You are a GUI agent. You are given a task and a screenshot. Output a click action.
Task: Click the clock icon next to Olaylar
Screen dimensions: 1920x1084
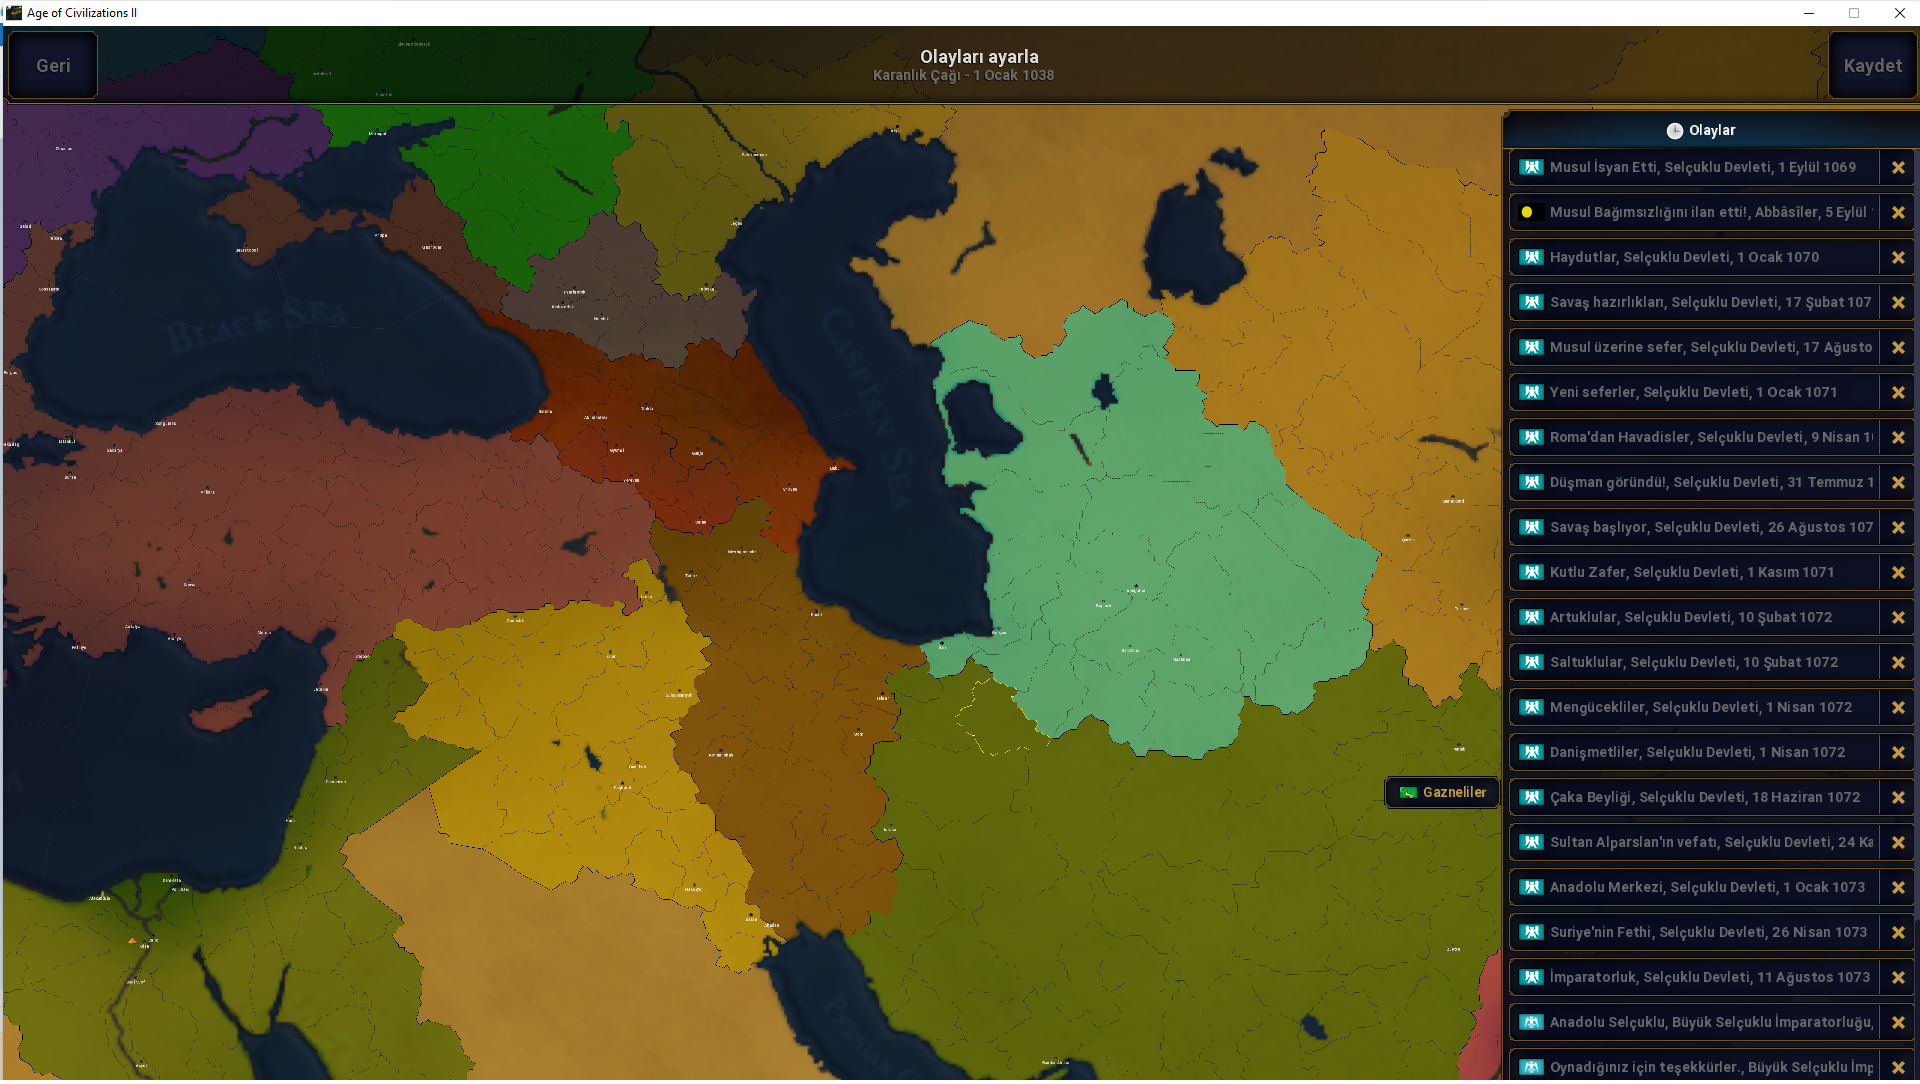pos(1674,131)
